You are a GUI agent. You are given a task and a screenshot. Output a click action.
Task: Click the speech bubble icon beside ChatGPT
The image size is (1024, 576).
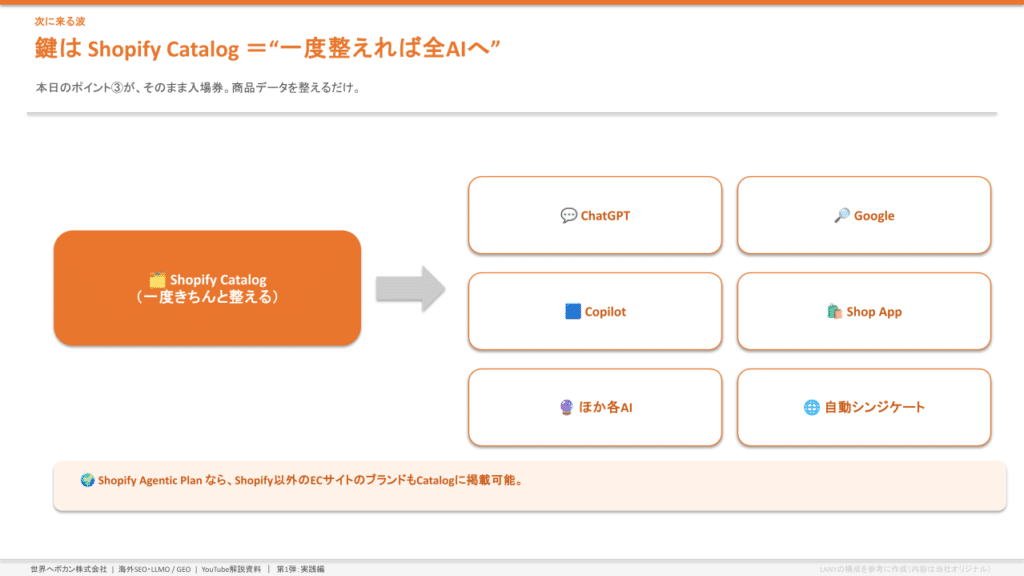click(568, 216)
